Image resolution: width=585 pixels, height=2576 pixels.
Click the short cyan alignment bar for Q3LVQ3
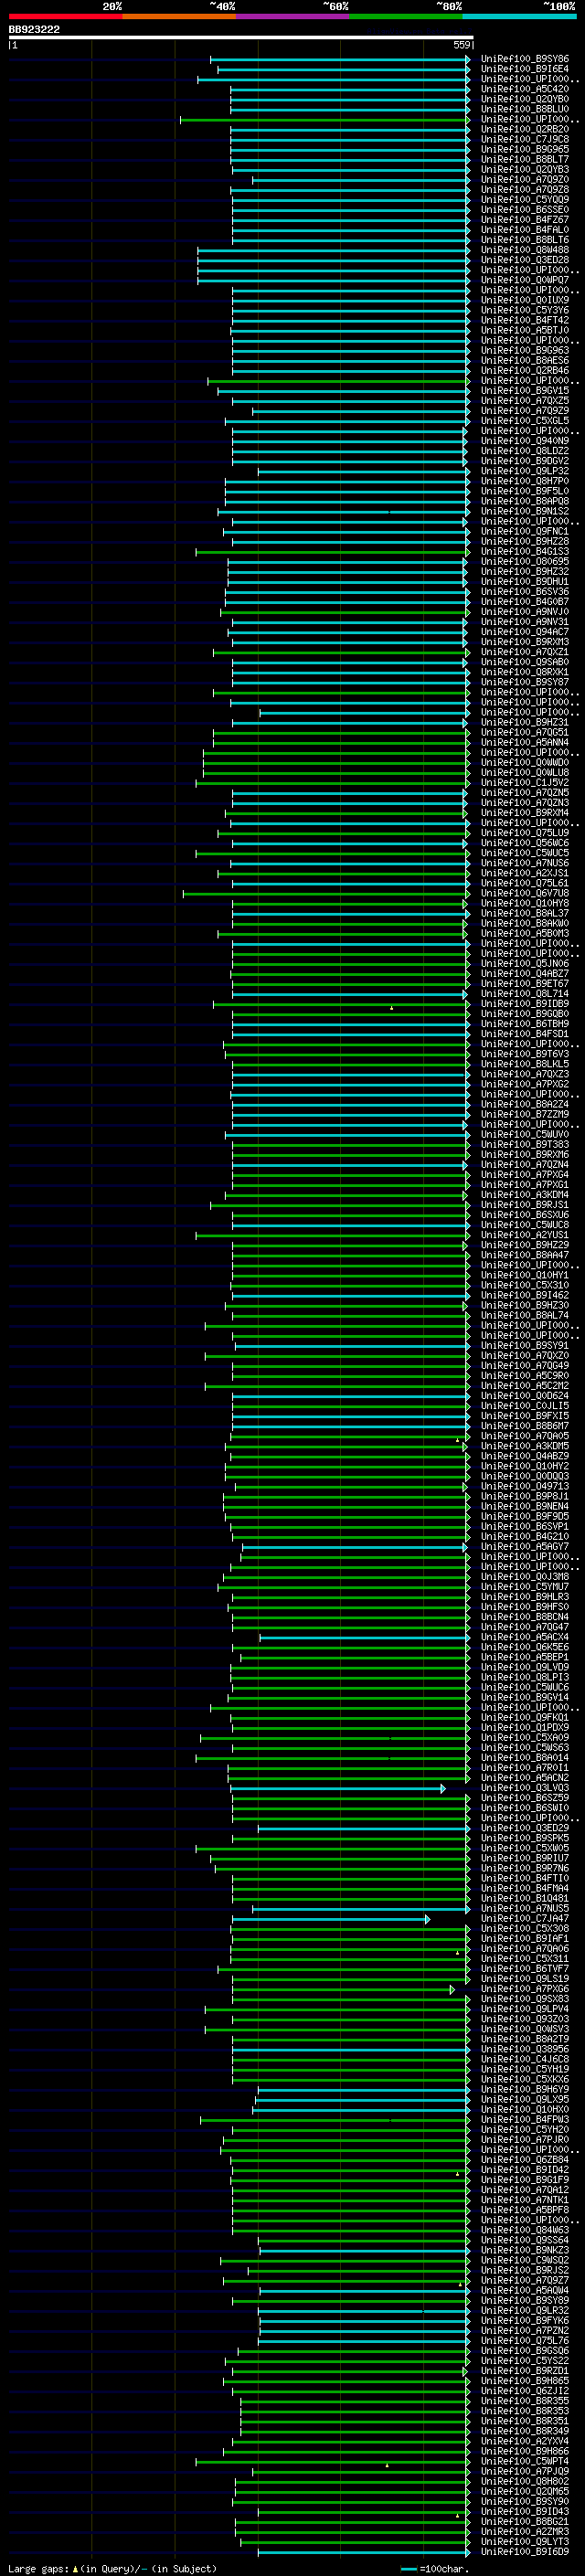click(x=337, y=1789)
